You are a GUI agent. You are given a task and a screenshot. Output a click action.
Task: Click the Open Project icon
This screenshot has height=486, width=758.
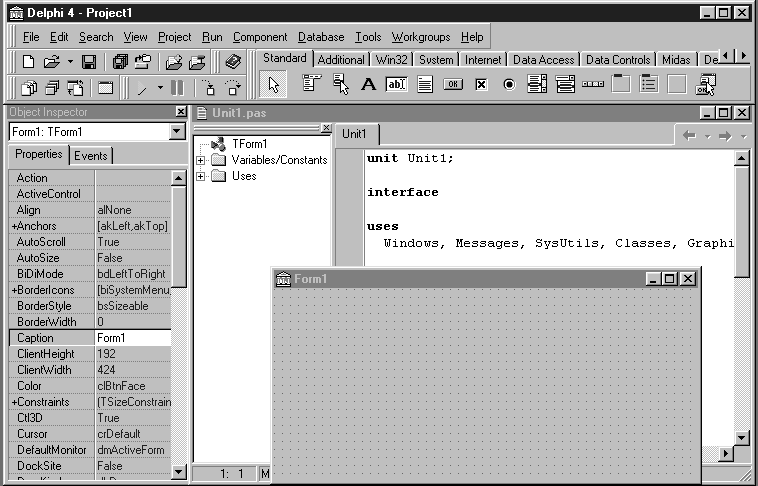pyautogui.click(x=143, y=62)
